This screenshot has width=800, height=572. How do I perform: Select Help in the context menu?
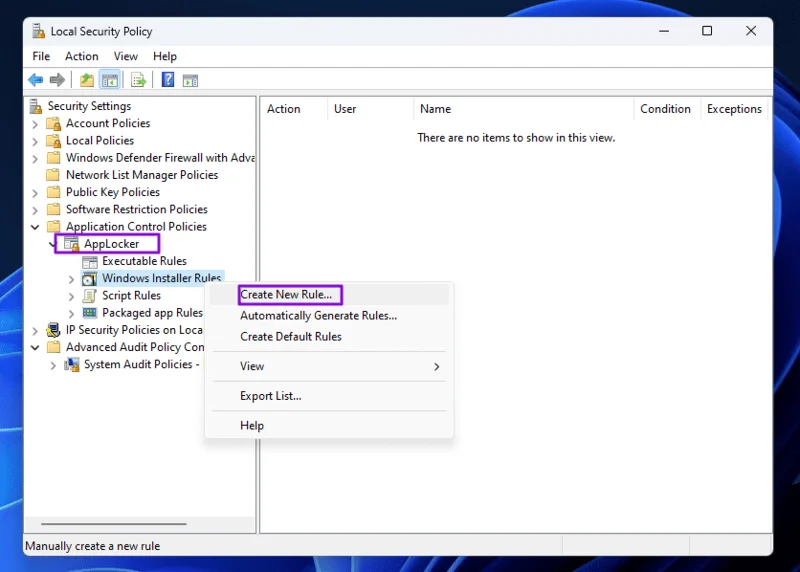click(x=329, y=426)
